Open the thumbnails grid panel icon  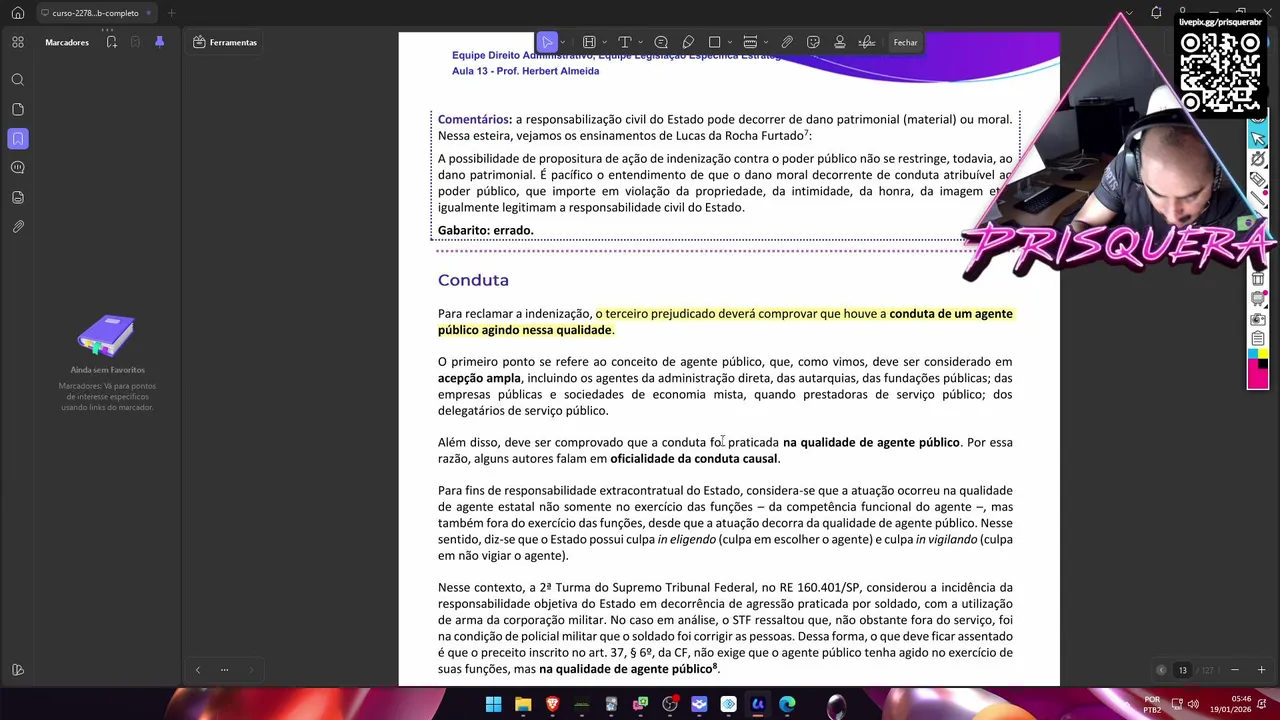18,42
